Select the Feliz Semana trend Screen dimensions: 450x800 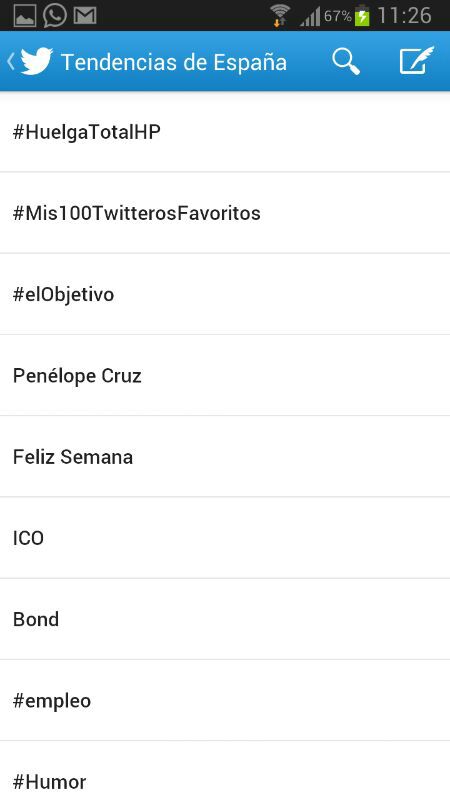pyautogui.click(x=225, y=457)
